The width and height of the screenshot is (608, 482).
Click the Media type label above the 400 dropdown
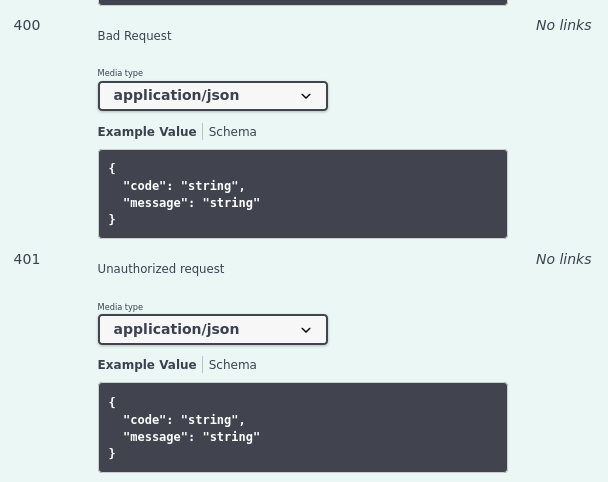click(120, 73)
